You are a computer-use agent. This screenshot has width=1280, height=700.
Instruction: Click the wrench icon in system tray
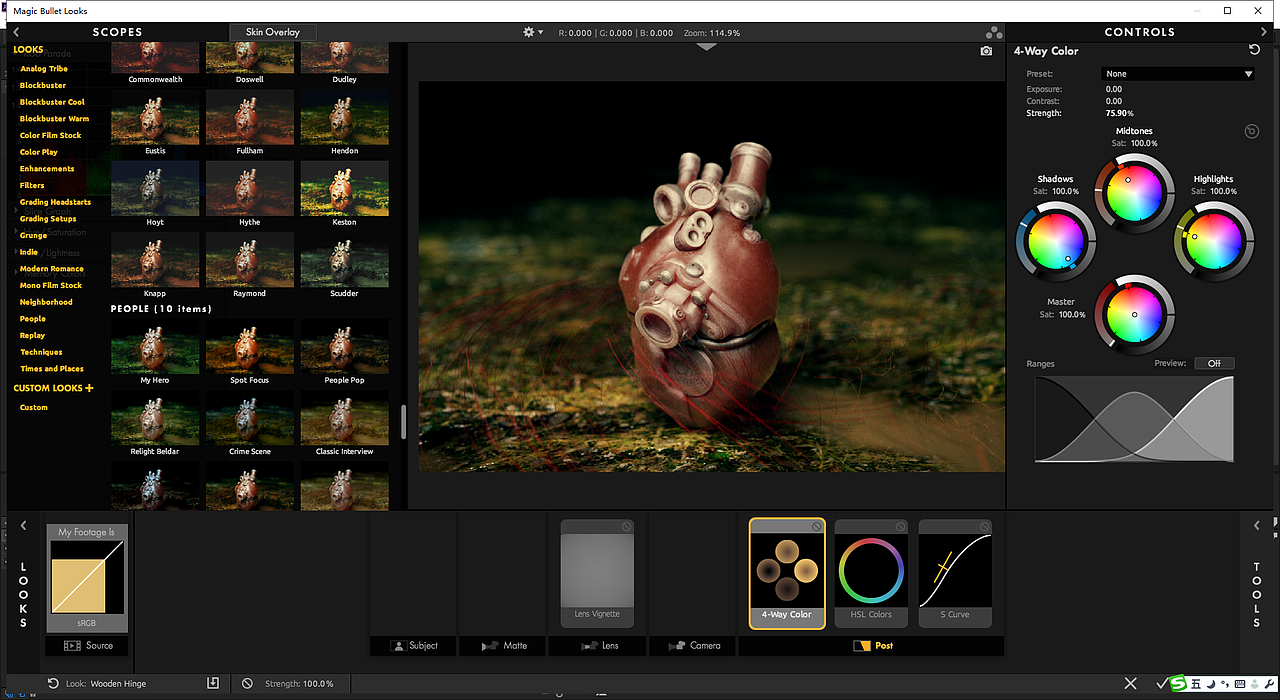[1270, 684]
